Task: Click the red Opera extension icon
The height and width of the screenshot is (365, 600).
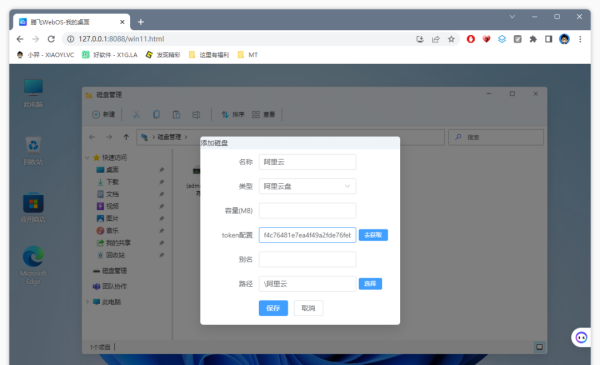Action: pyautogui.click(x=471, y=39)
